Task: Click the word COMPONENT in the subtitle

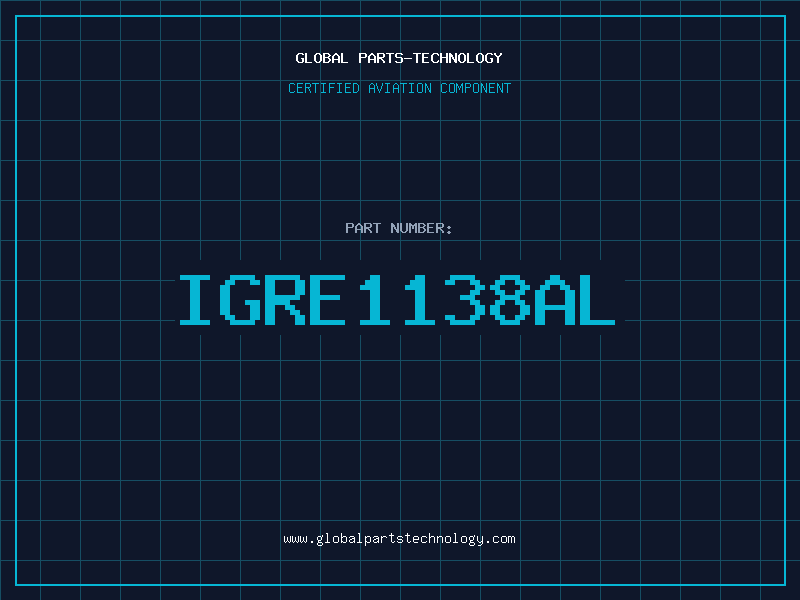Action: click(x=476, y=88)
